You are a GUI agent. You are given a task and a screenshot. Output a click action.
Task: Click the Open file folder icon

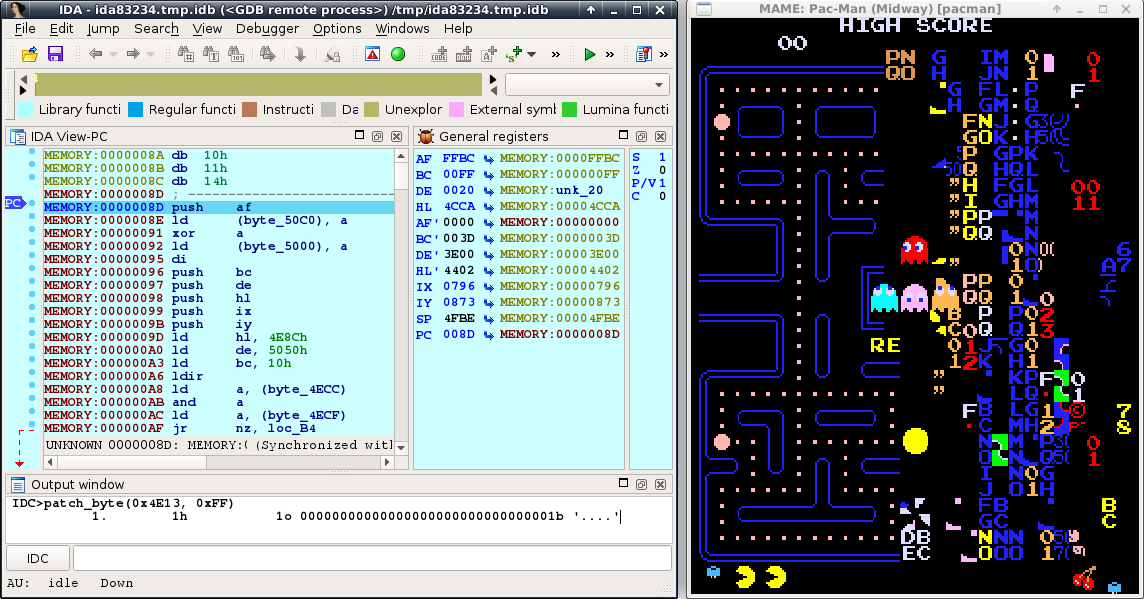coord(29,54)
